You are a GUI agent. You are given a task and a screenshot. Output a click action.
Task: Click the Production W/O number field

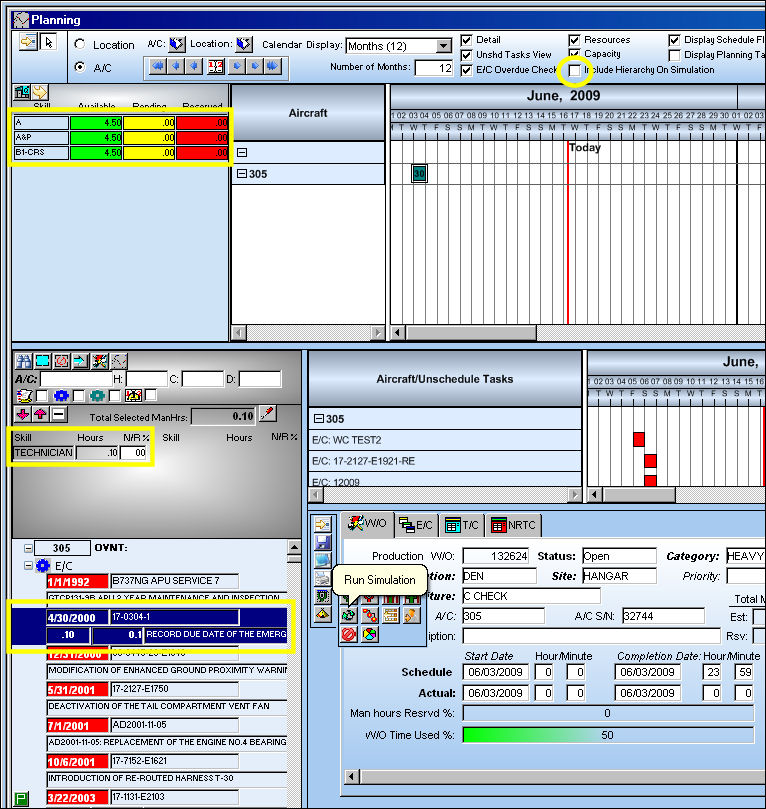496,556
